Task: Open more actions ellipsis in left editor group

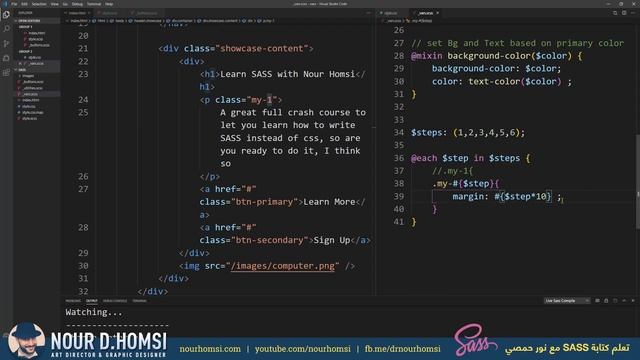Action: pos(368,13)
